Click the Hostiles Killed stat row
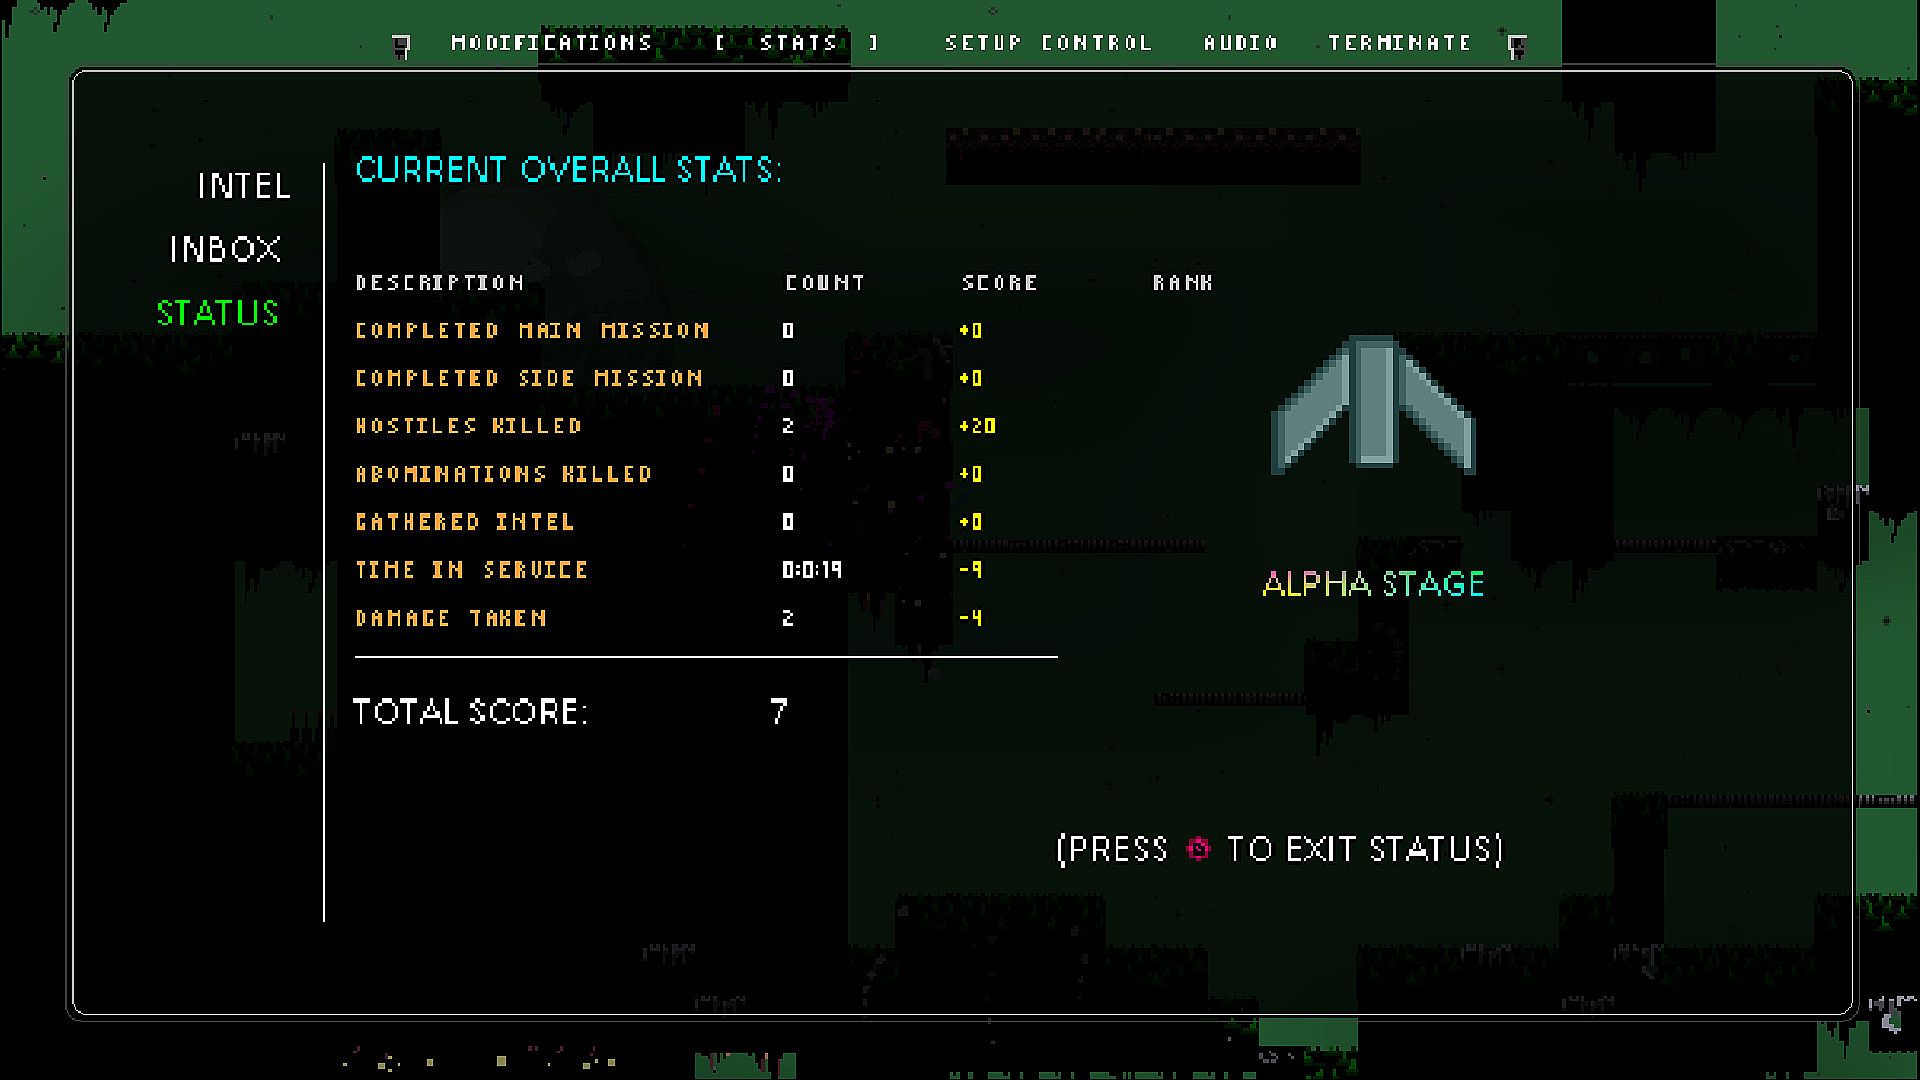This screenshot has height=1080, width=1920. tap(468, 426)
